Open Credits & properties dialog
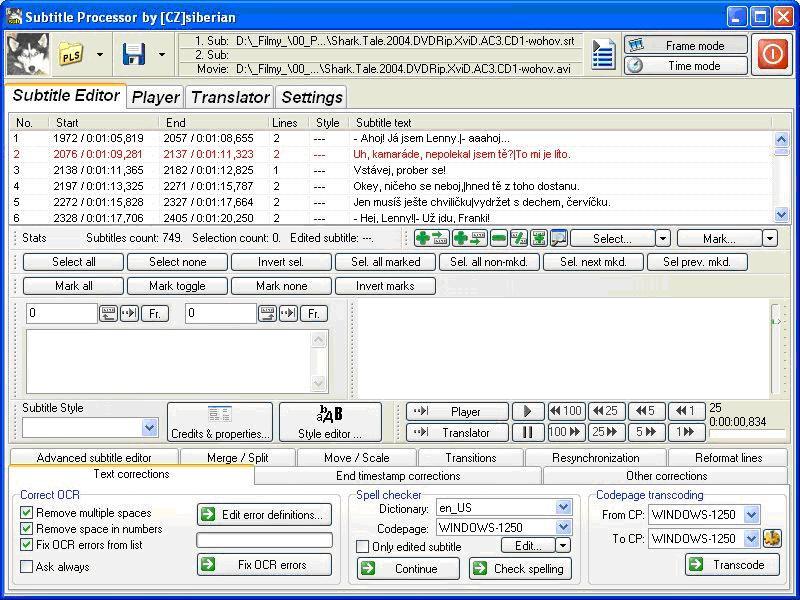The image size is (800, 600). [x=220, y=422]
